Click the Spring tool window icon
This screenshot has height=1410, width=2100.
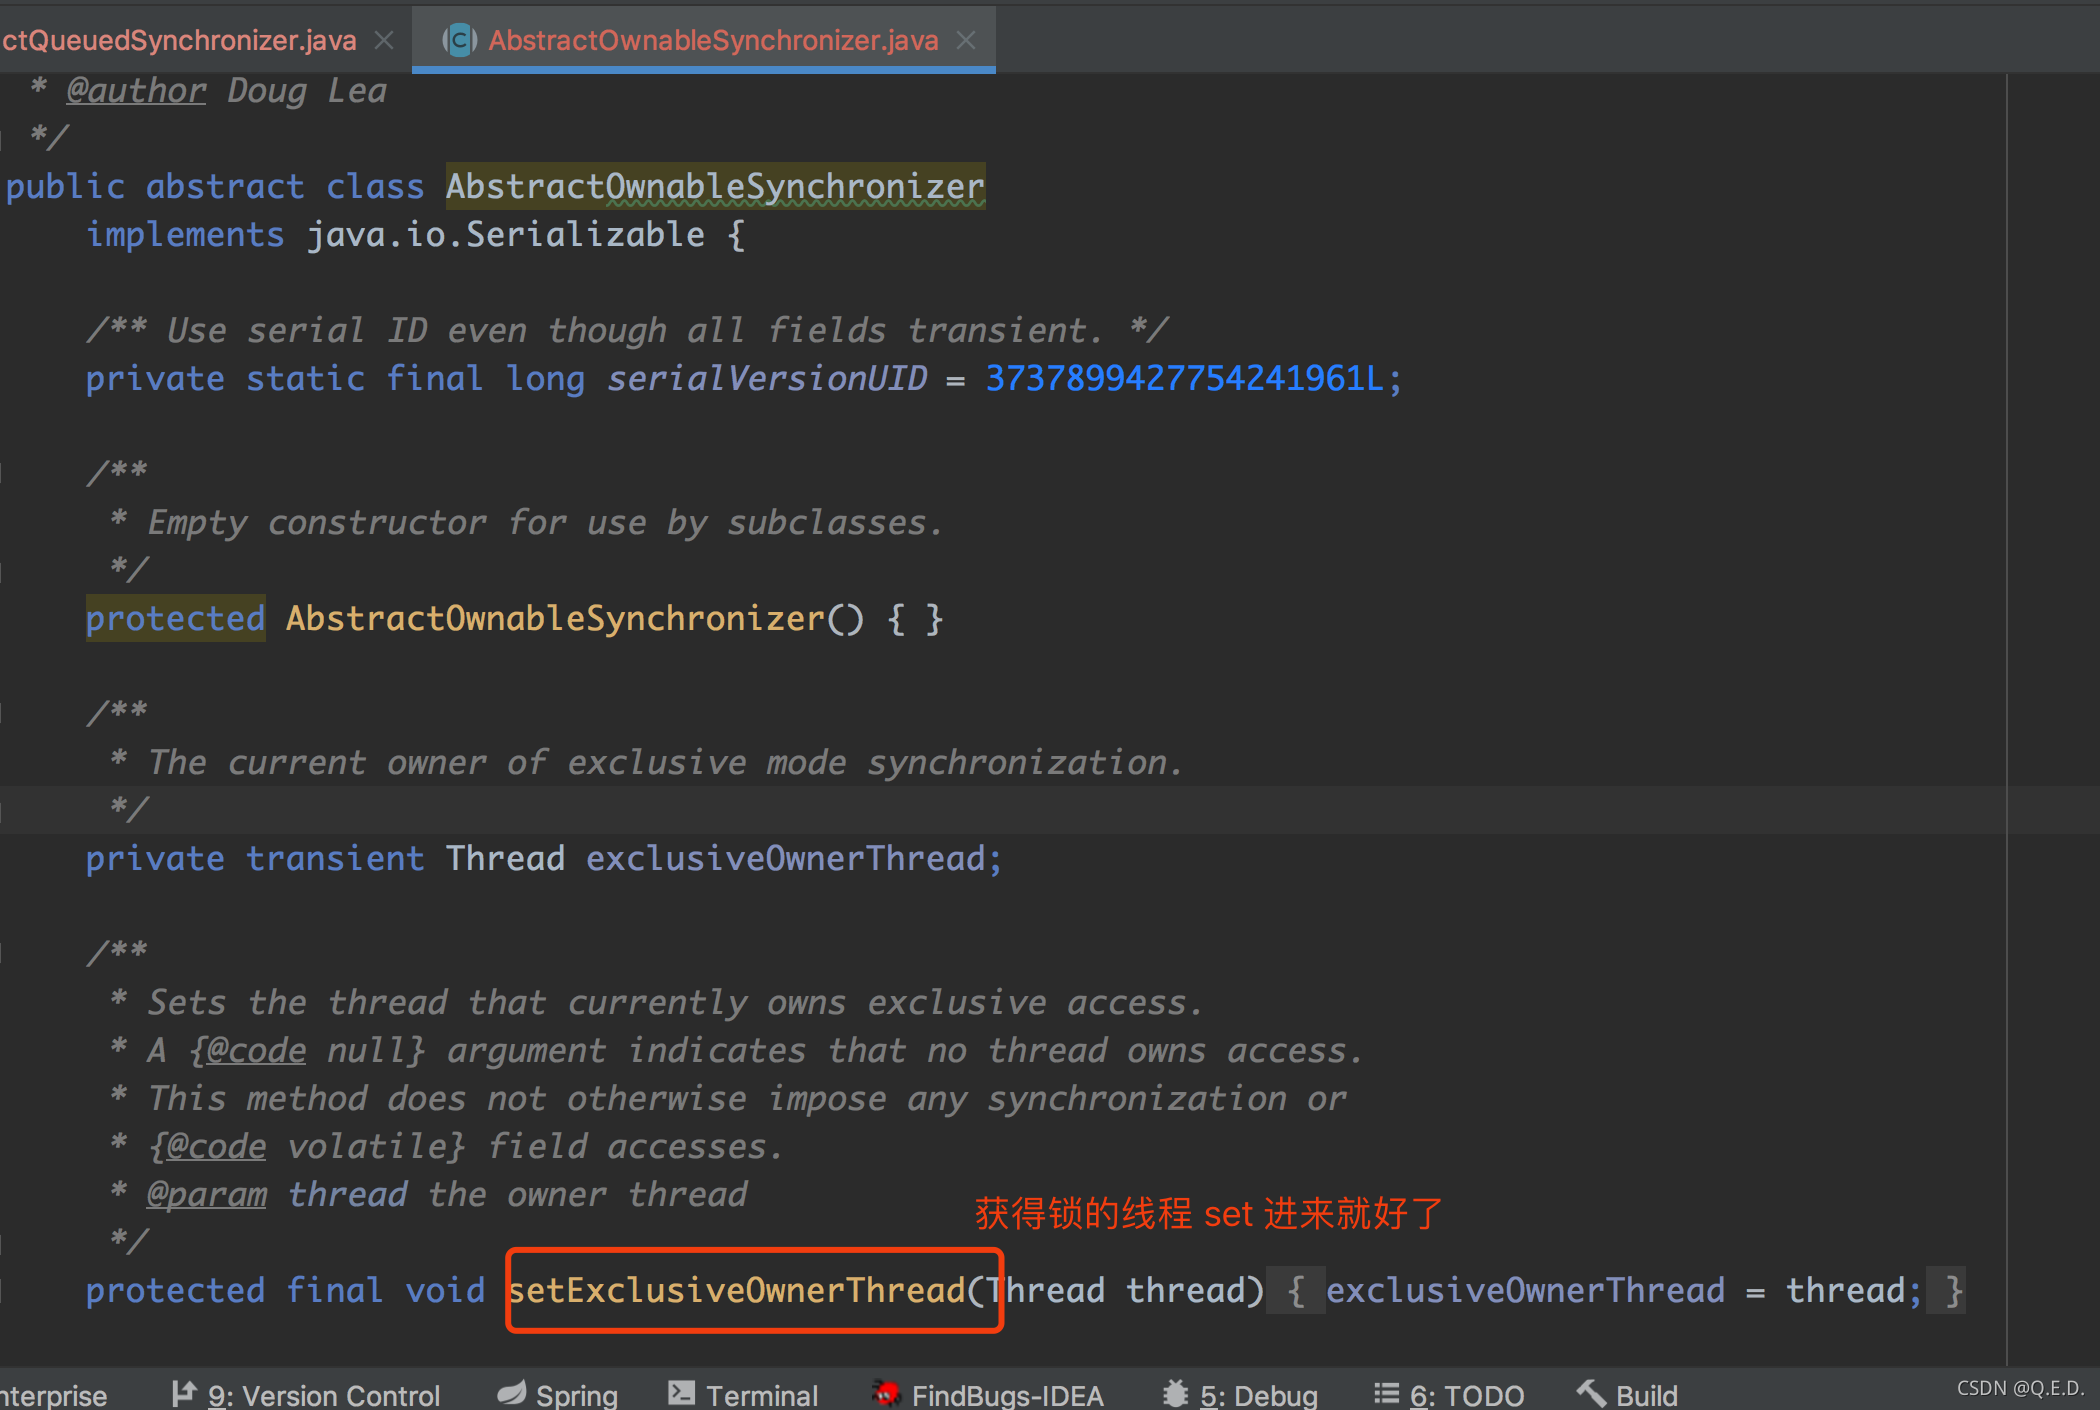point(513,1392)
